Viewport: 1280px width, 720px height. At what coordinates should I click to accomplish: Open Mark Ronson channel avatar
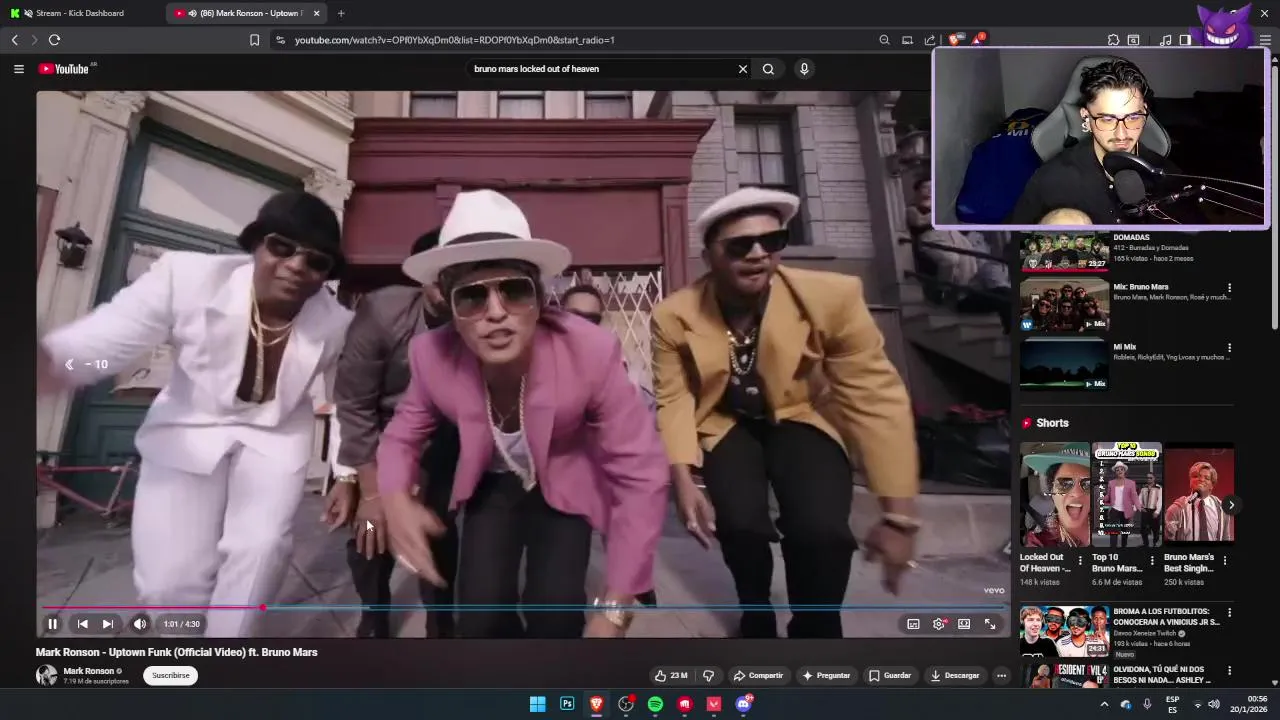[x=46, y=675]
